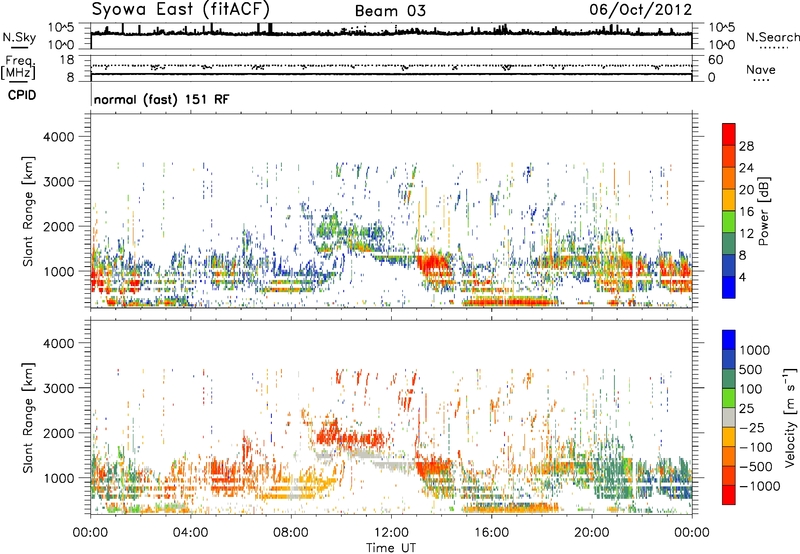Image resolution: width=800 pixels, height=554 pixels.
Task: Click the "12" power colorbar value
Action: [746, 234]
